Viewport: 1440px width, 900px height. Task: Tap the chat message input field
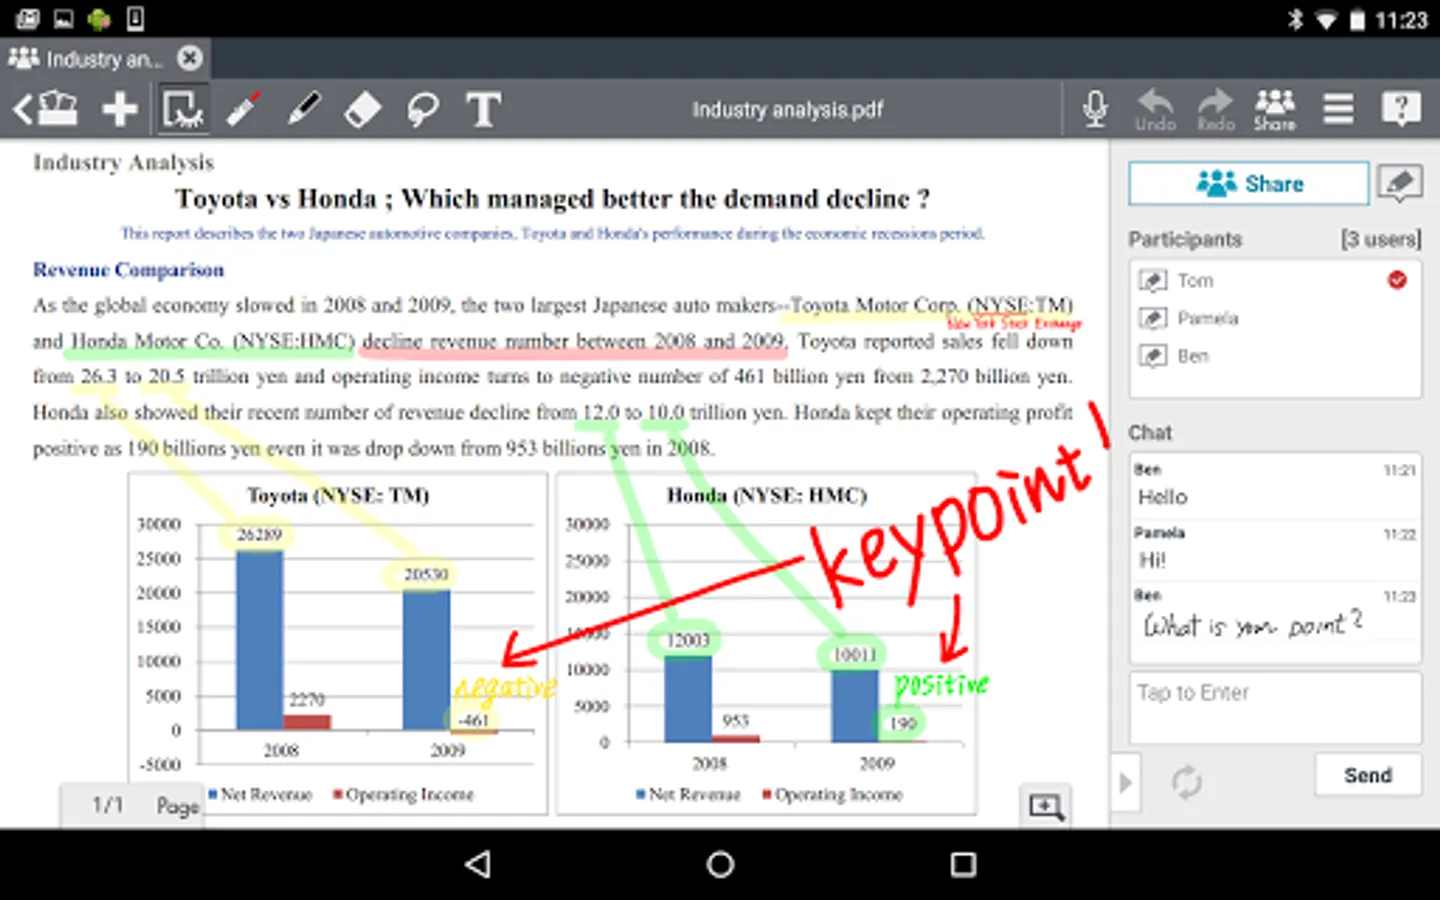click(x=1275, y=708)
